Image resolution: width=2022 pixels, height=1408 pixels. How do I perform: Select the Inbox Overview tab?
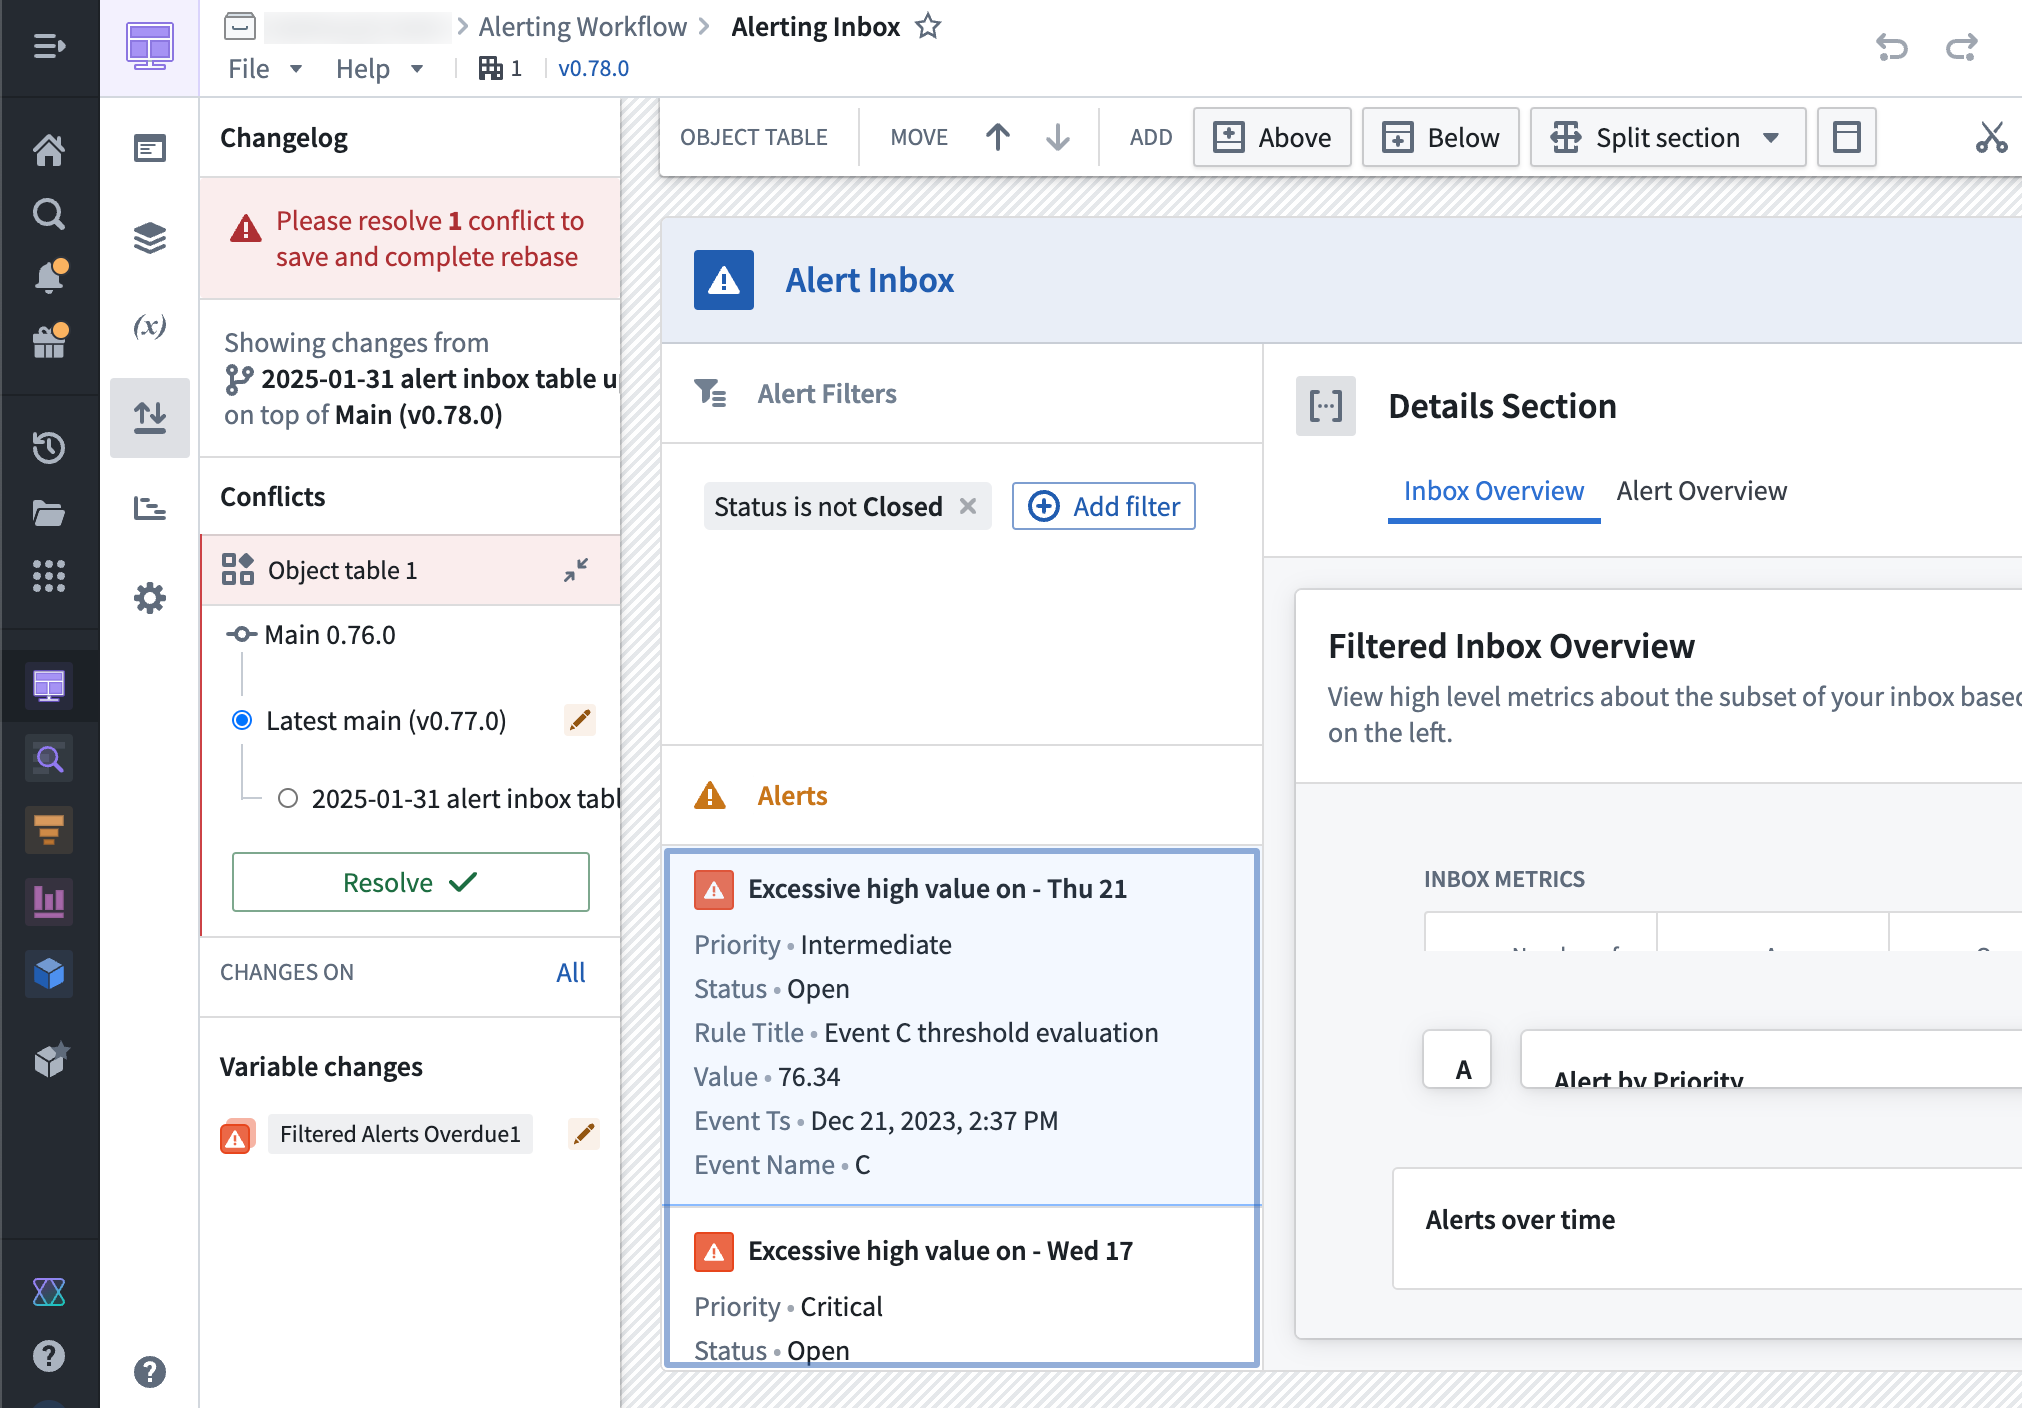(x=1492, y=490)
